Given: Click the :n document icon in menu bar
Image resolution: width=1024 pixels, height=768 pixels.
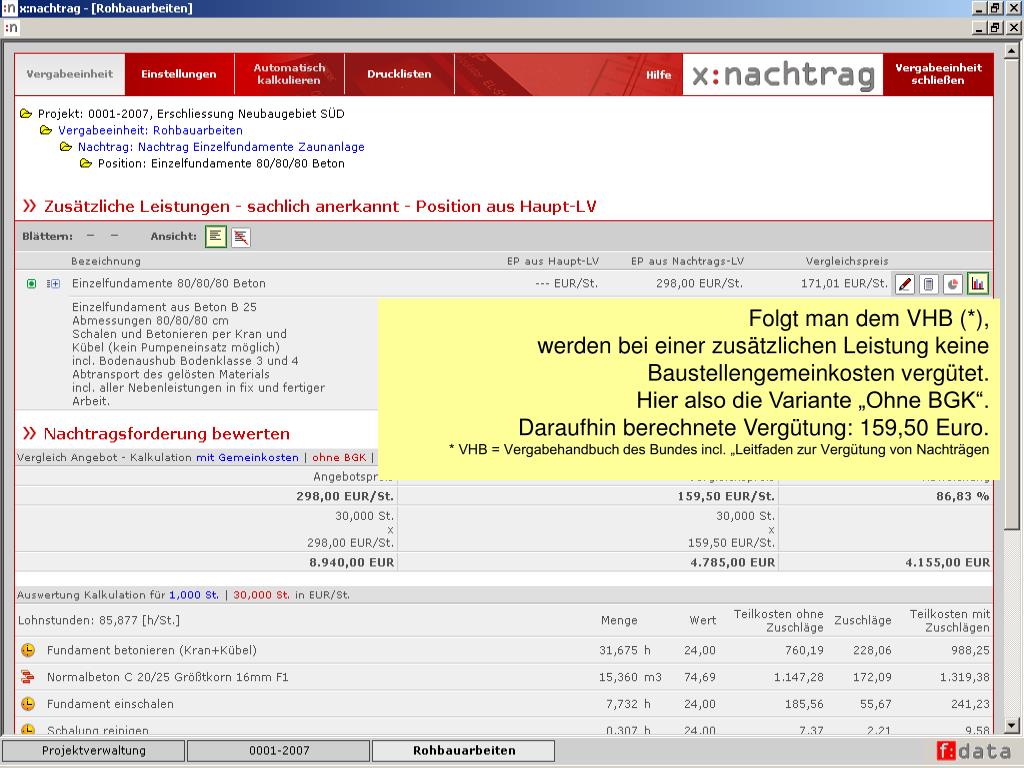Looking at the screenshot, I should (11, 27).
